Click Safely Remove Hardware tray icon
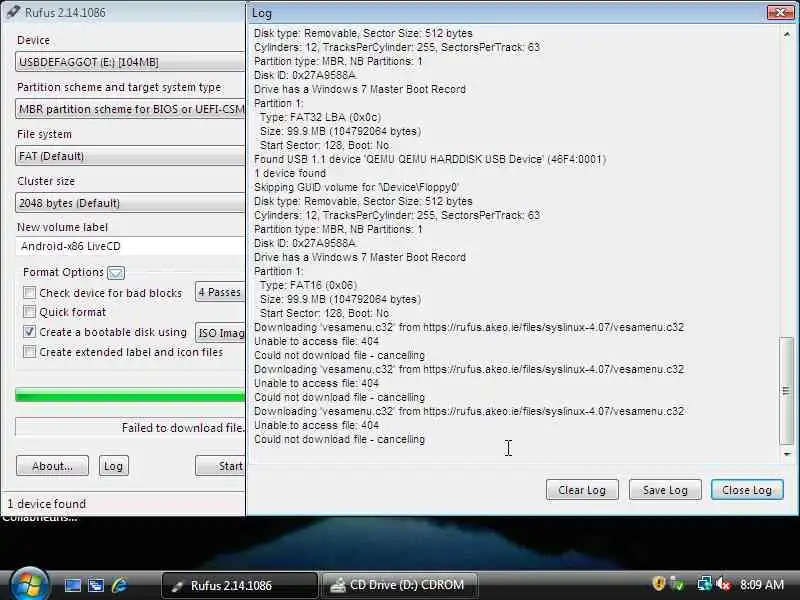 [x=678, y=584]
